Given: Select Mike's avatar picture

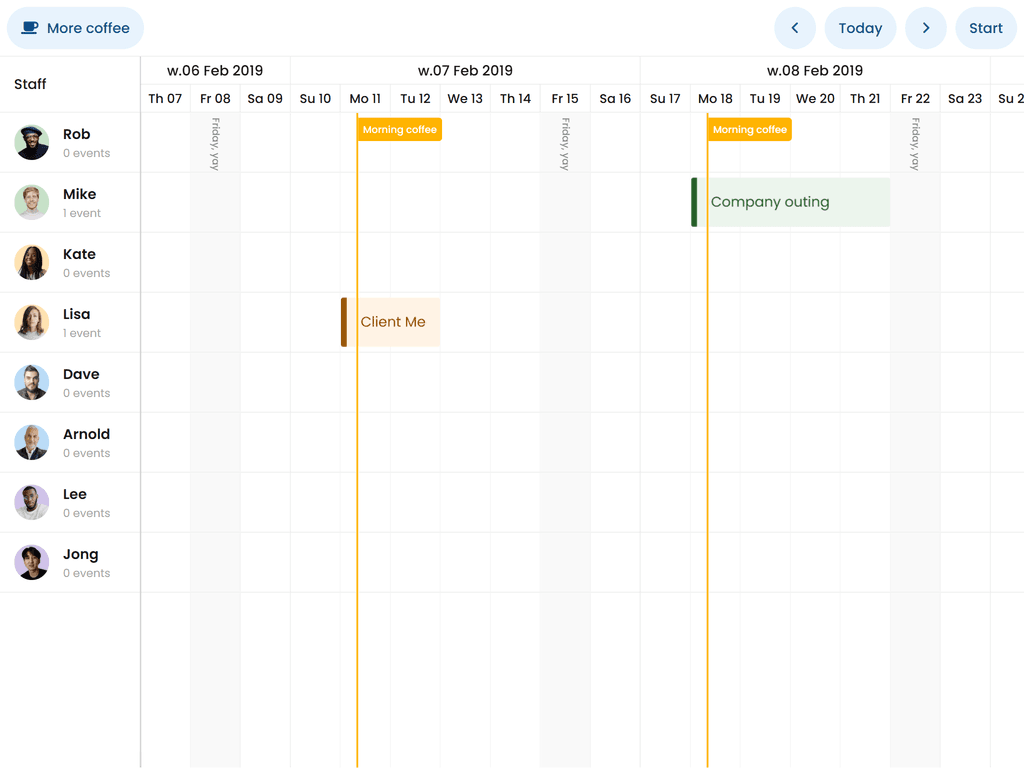Looking at the screenshot, I should click(32, 203).
